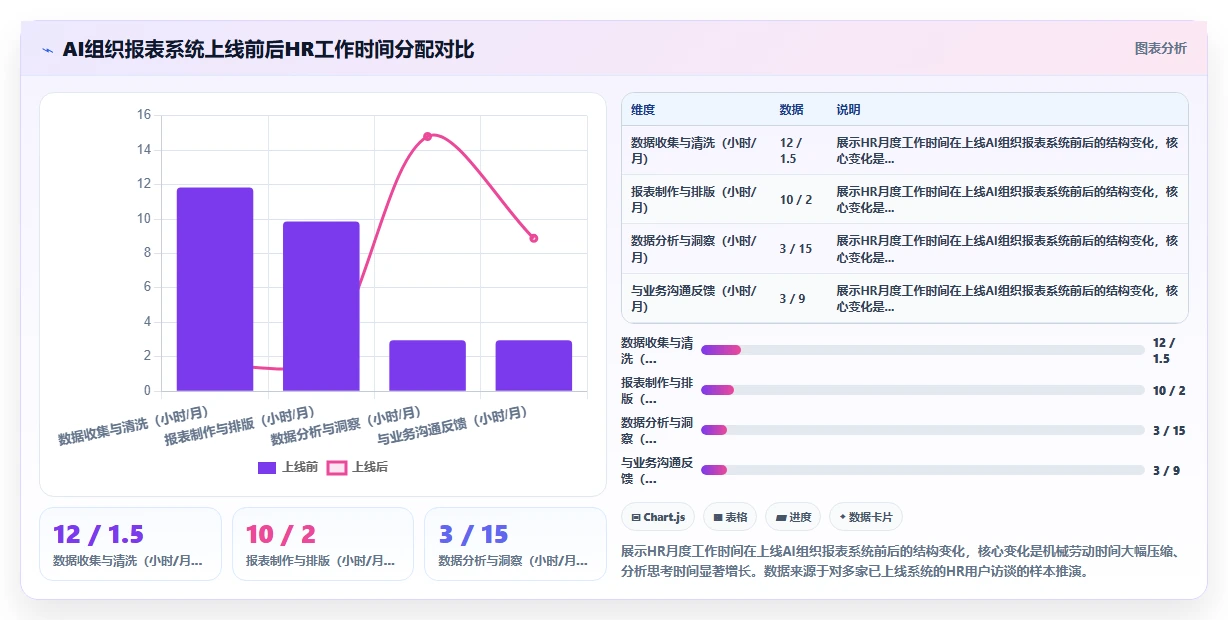Click the icon inside the Chart.js chip

point(636,517)
